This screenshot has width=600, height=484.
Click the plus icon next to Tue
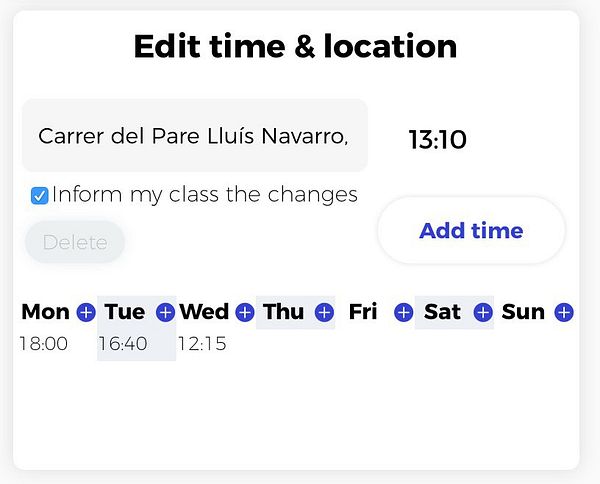click(165, 313)
